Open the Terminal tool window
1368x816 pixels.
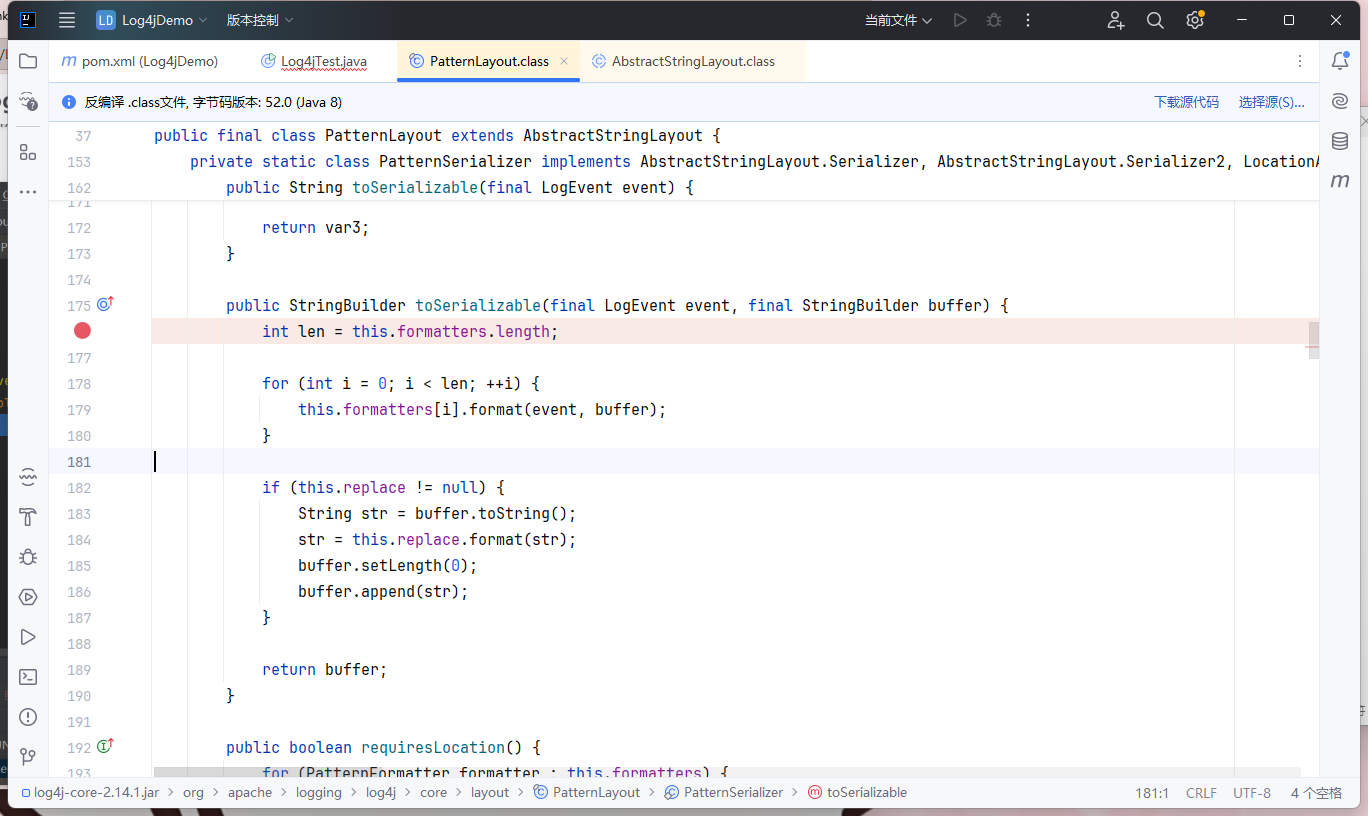(28, 677)
